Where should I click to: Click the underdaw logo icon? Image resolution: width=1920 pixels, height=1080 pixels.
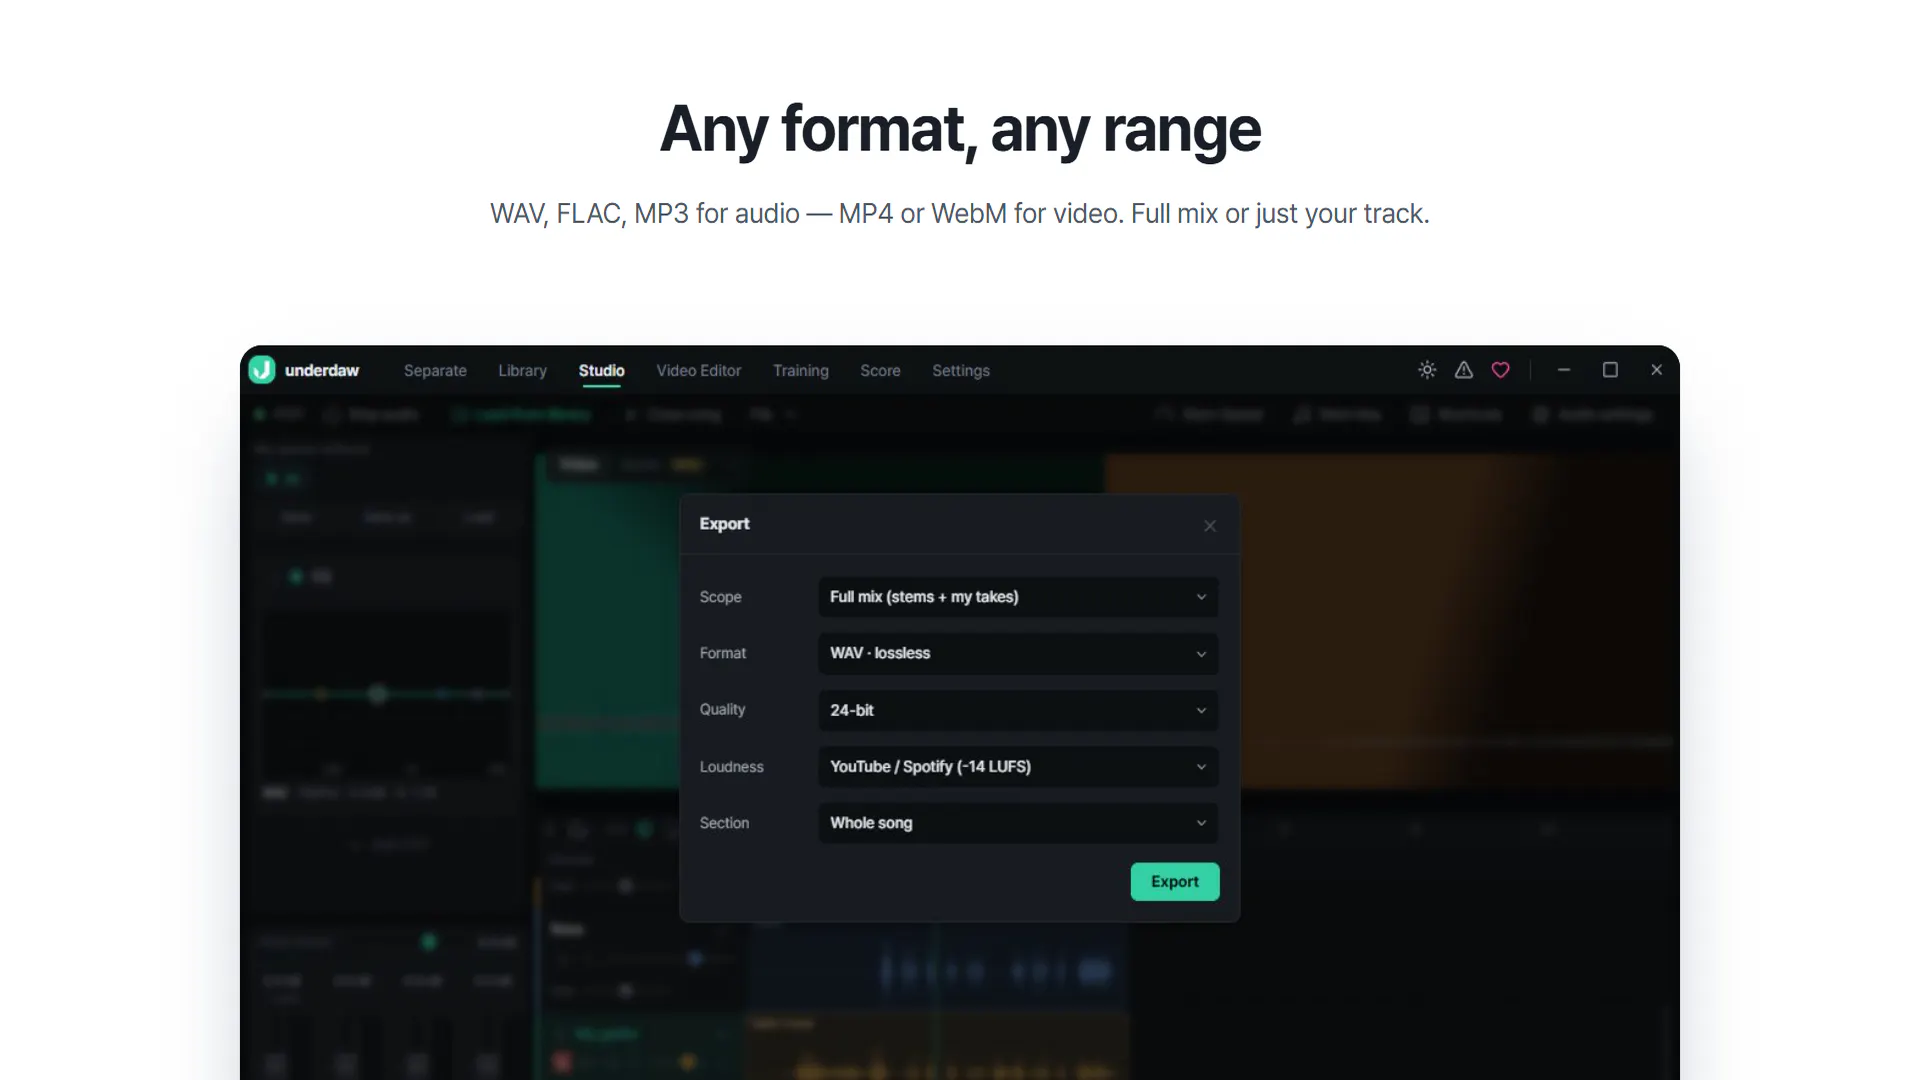coord(262,370)
